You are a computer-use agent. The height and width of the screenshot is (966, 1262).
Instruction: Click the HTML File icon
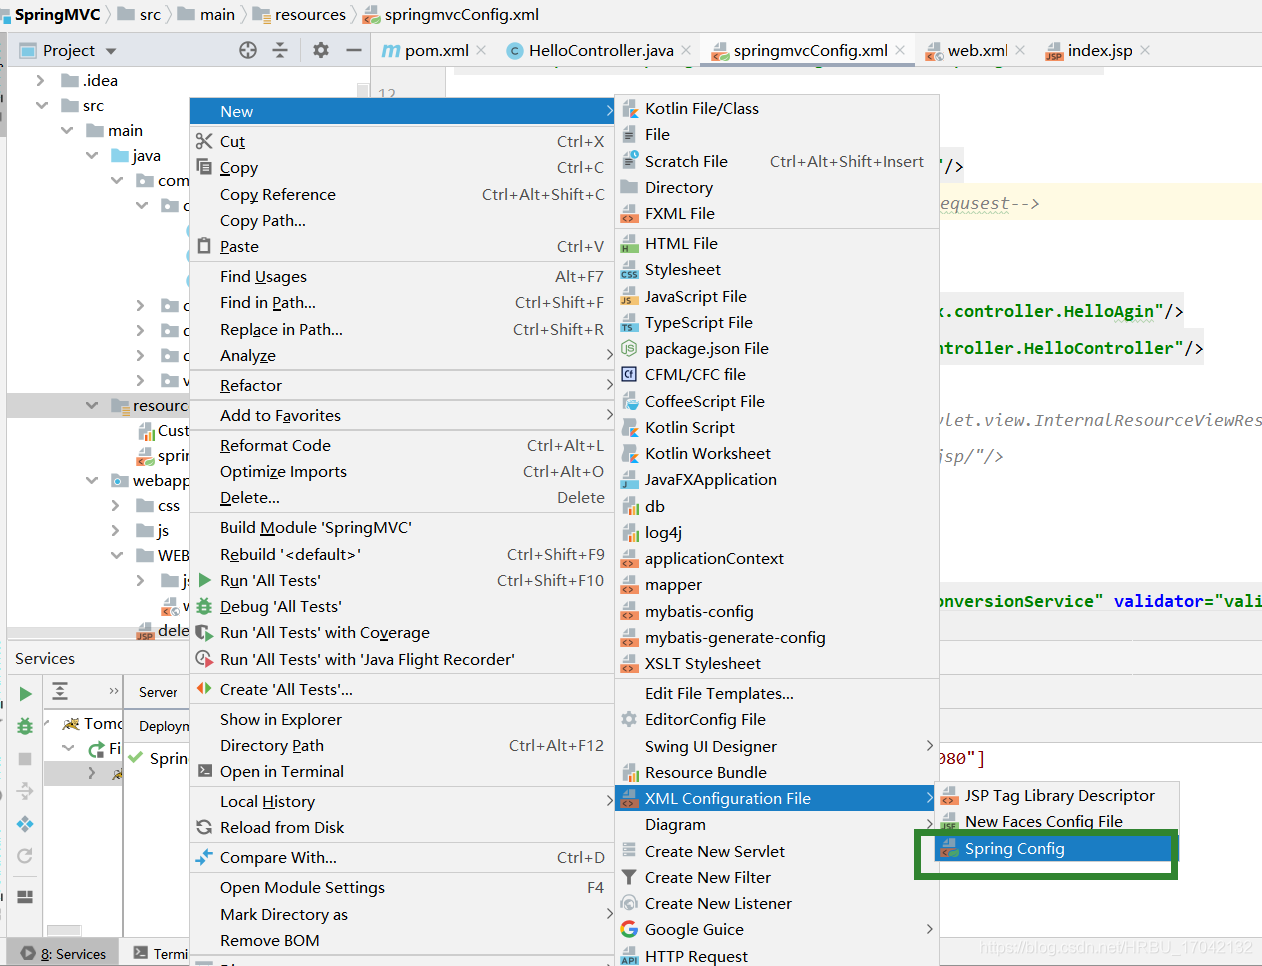click(629, 244)
